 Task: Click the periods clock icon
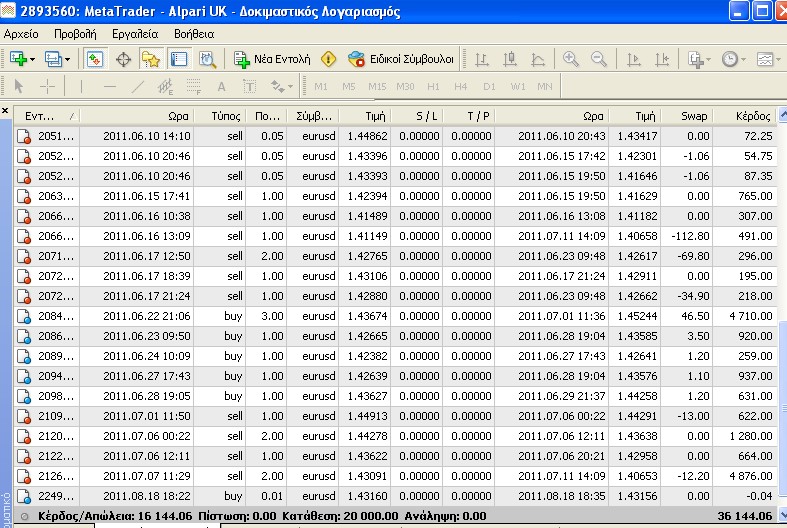tap(730, 59)
